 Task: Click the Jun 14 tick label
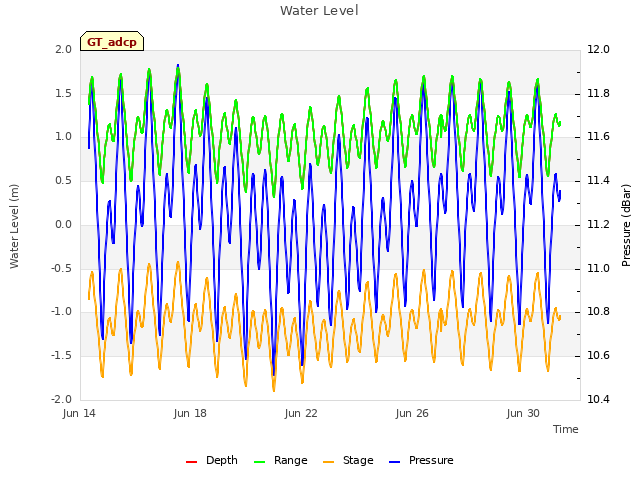pyautogui.click(x=79, y=413)
